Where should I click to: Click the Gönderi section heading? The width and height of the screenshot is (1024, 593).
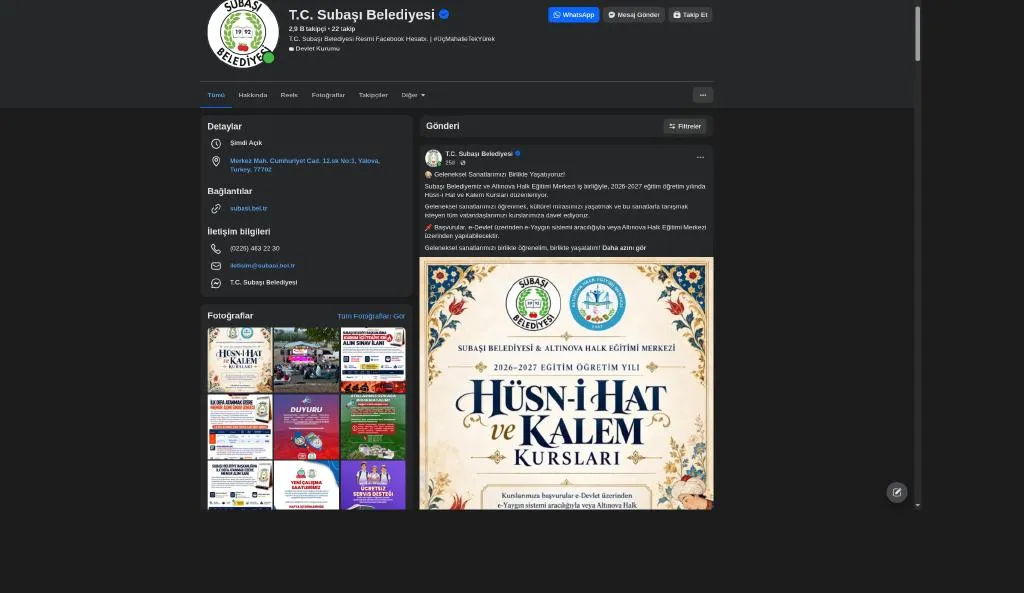click(442, 126)
